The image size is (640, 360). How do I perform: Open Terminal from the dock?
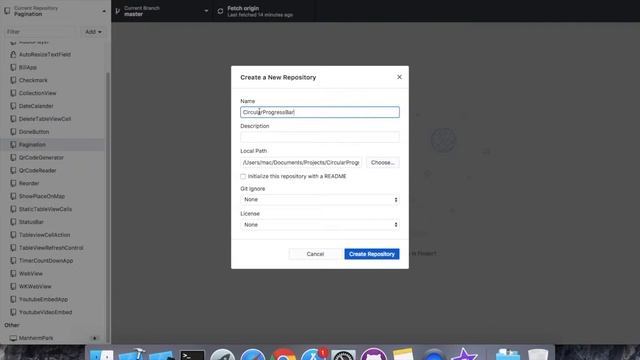pyautogui.click(x=192, y=355)
